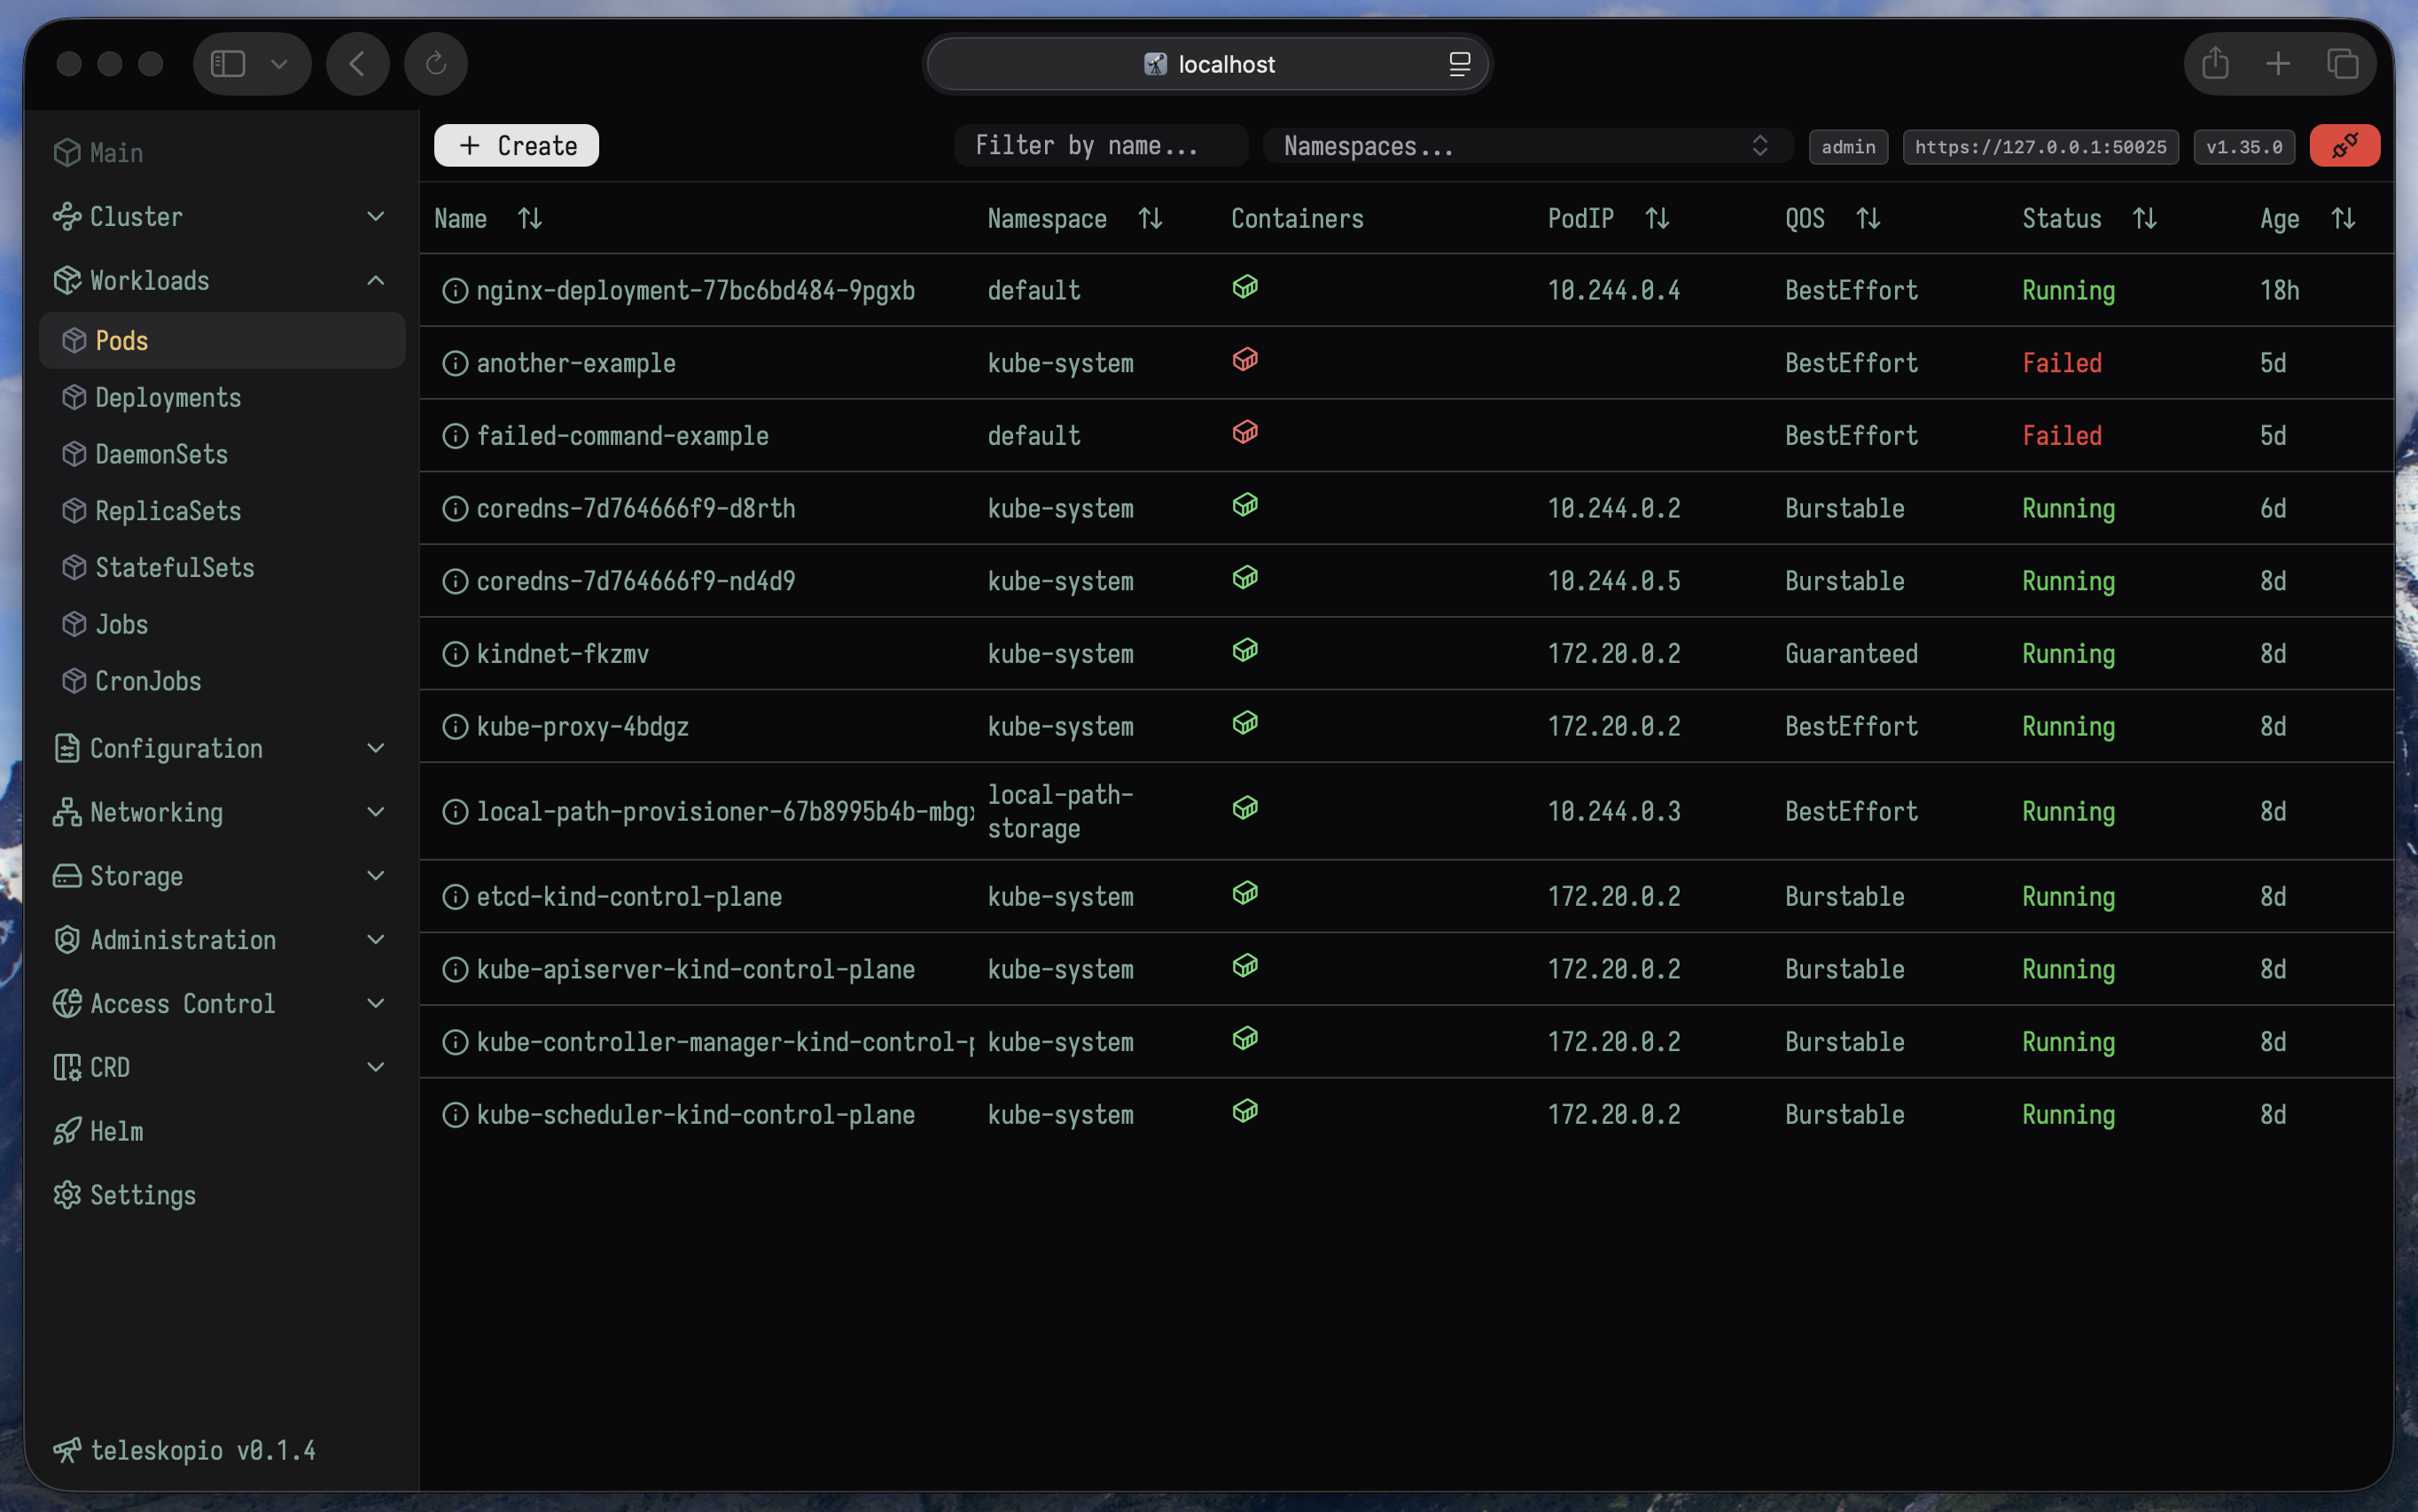Click the green container icon of nginx-deployment pod

1245,287
